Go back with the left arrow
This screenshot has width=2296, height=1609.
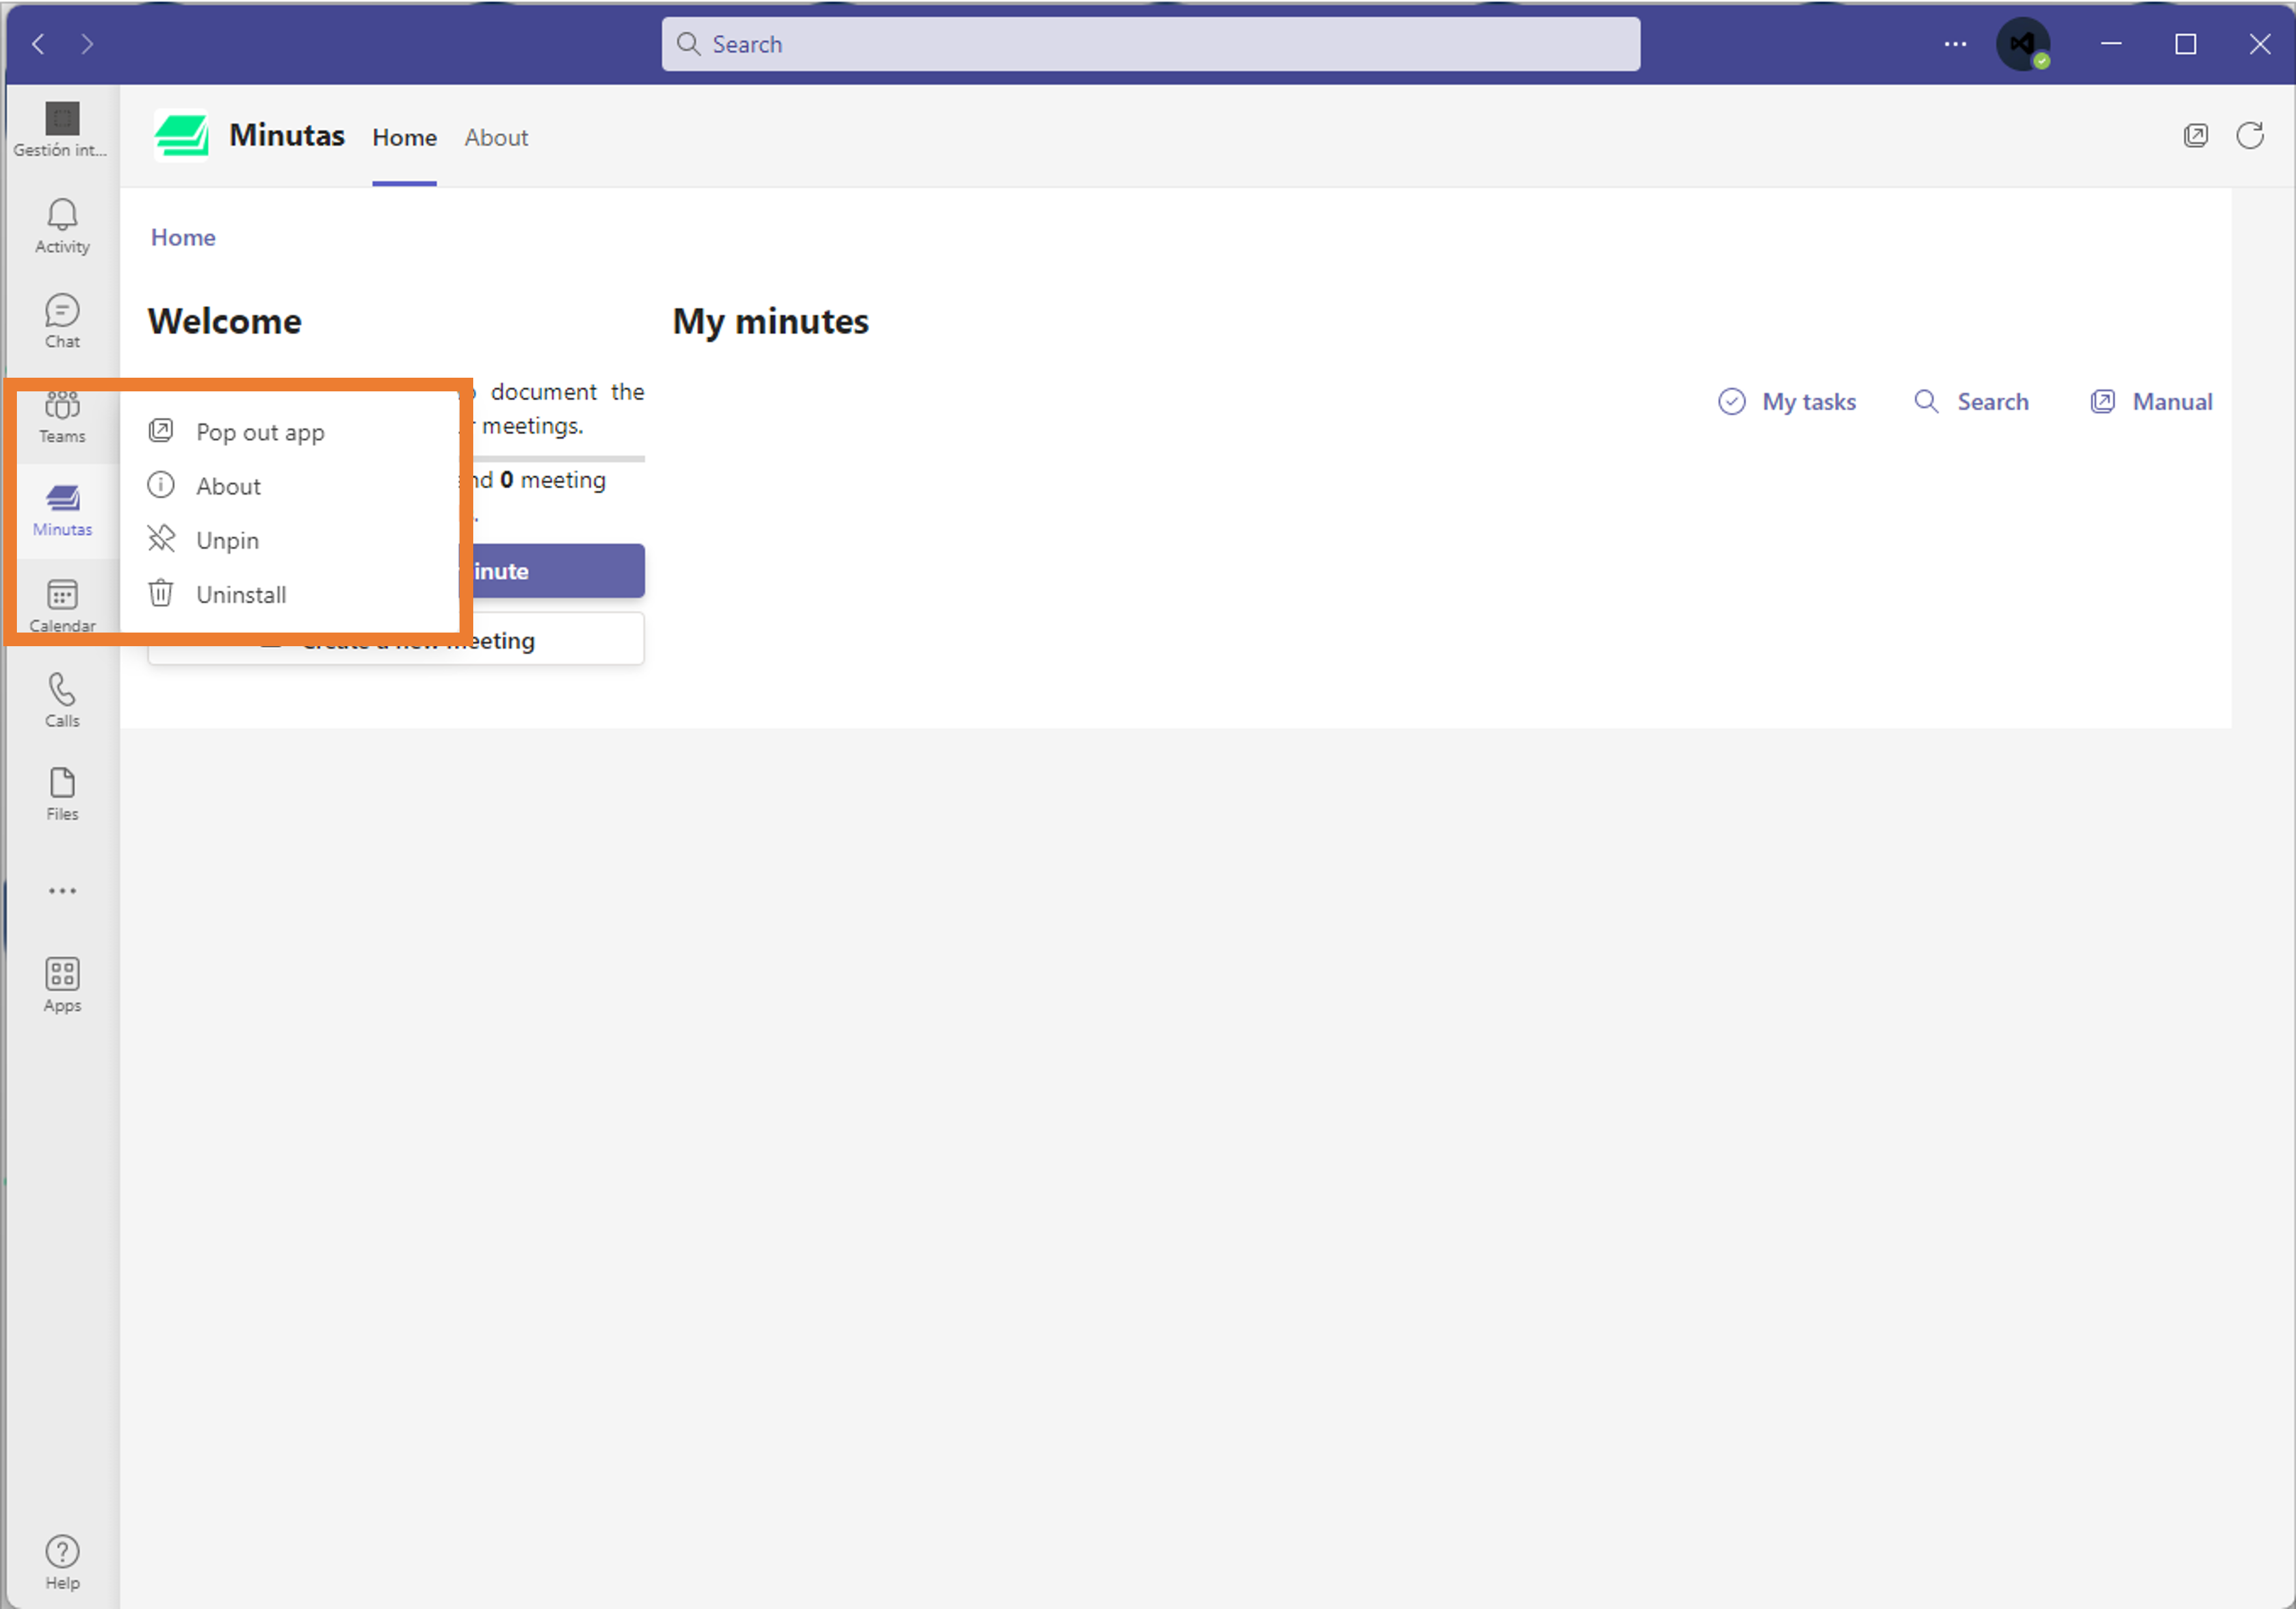(38, 44)
